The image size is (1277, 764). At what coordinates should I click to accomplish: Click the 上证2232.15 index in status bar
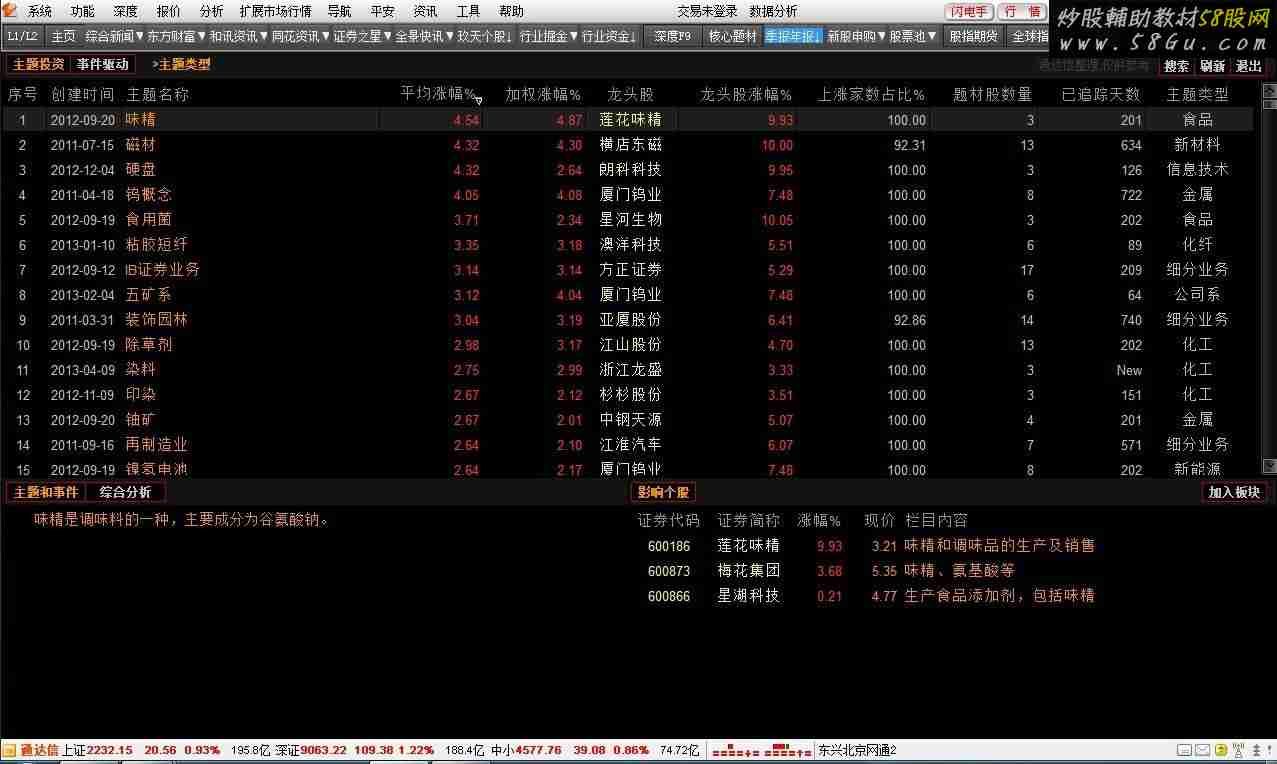coord(97,750)
